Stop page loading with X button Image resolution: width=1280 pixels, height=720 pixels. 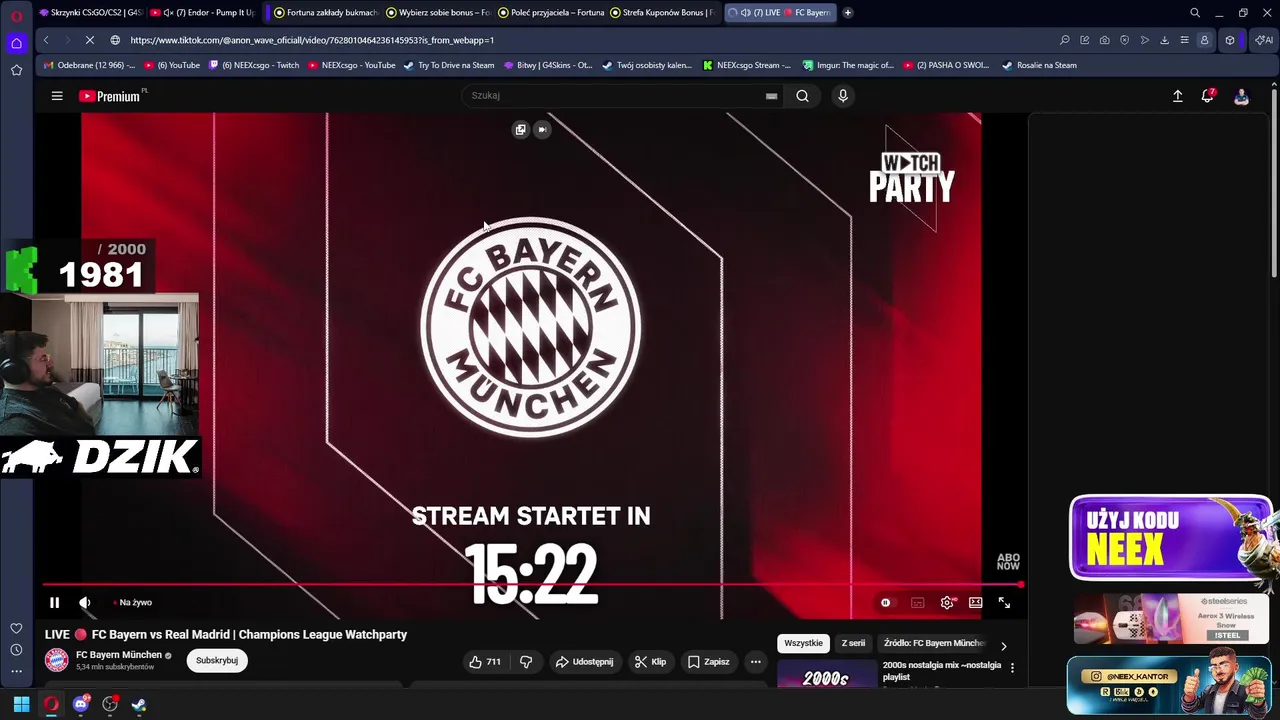coord(89,40)
